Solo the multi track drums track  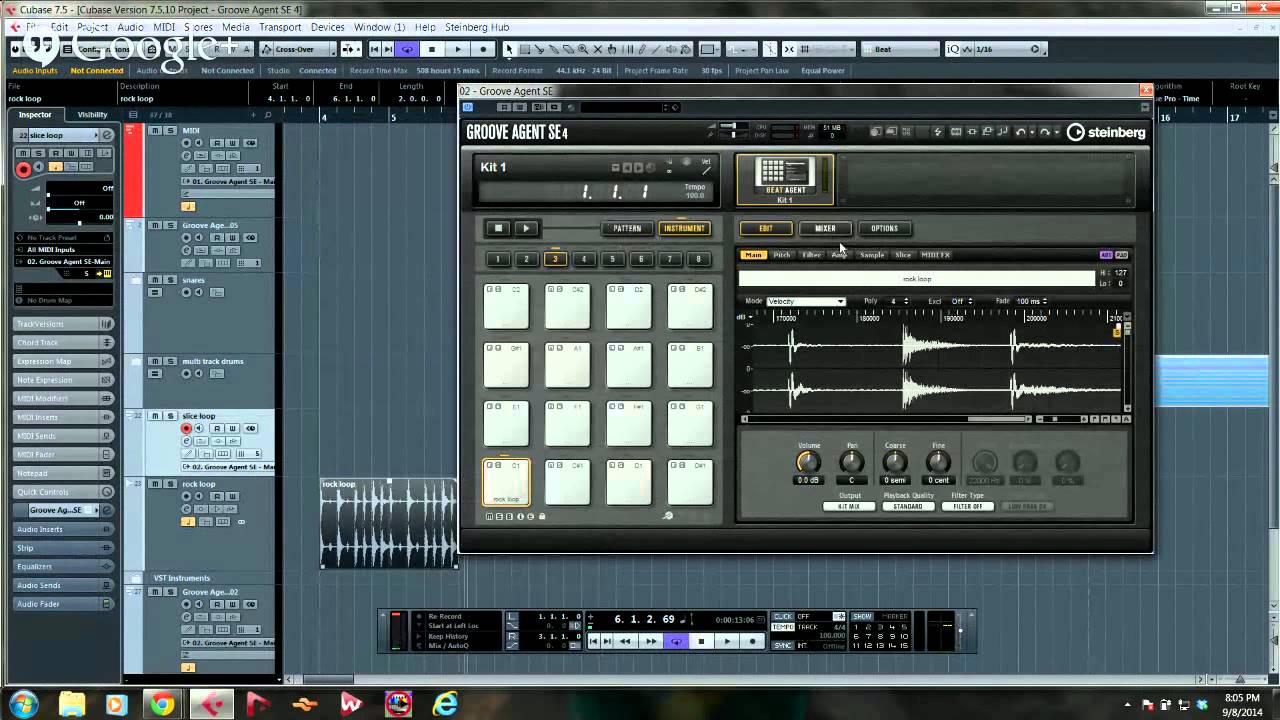[170, 361]
